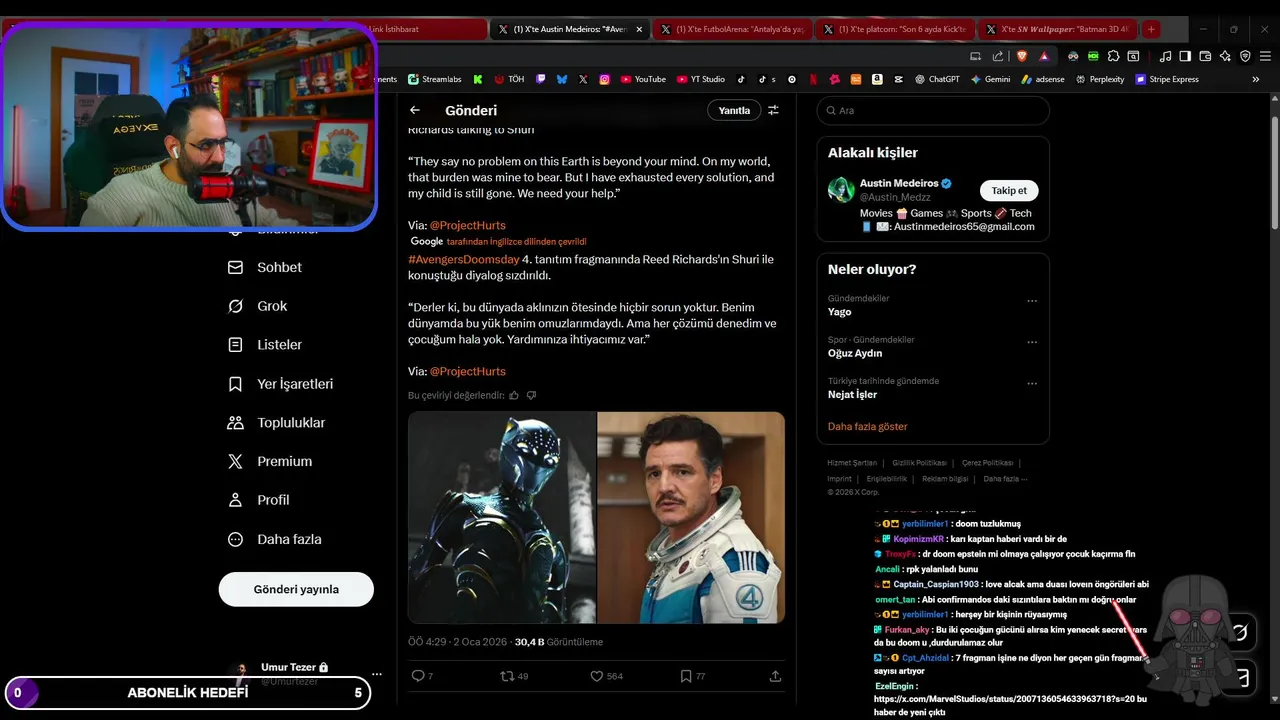Open the reply sorting filter icon
This screenshot has height=720, width=1280.
(x=773, y=110)
